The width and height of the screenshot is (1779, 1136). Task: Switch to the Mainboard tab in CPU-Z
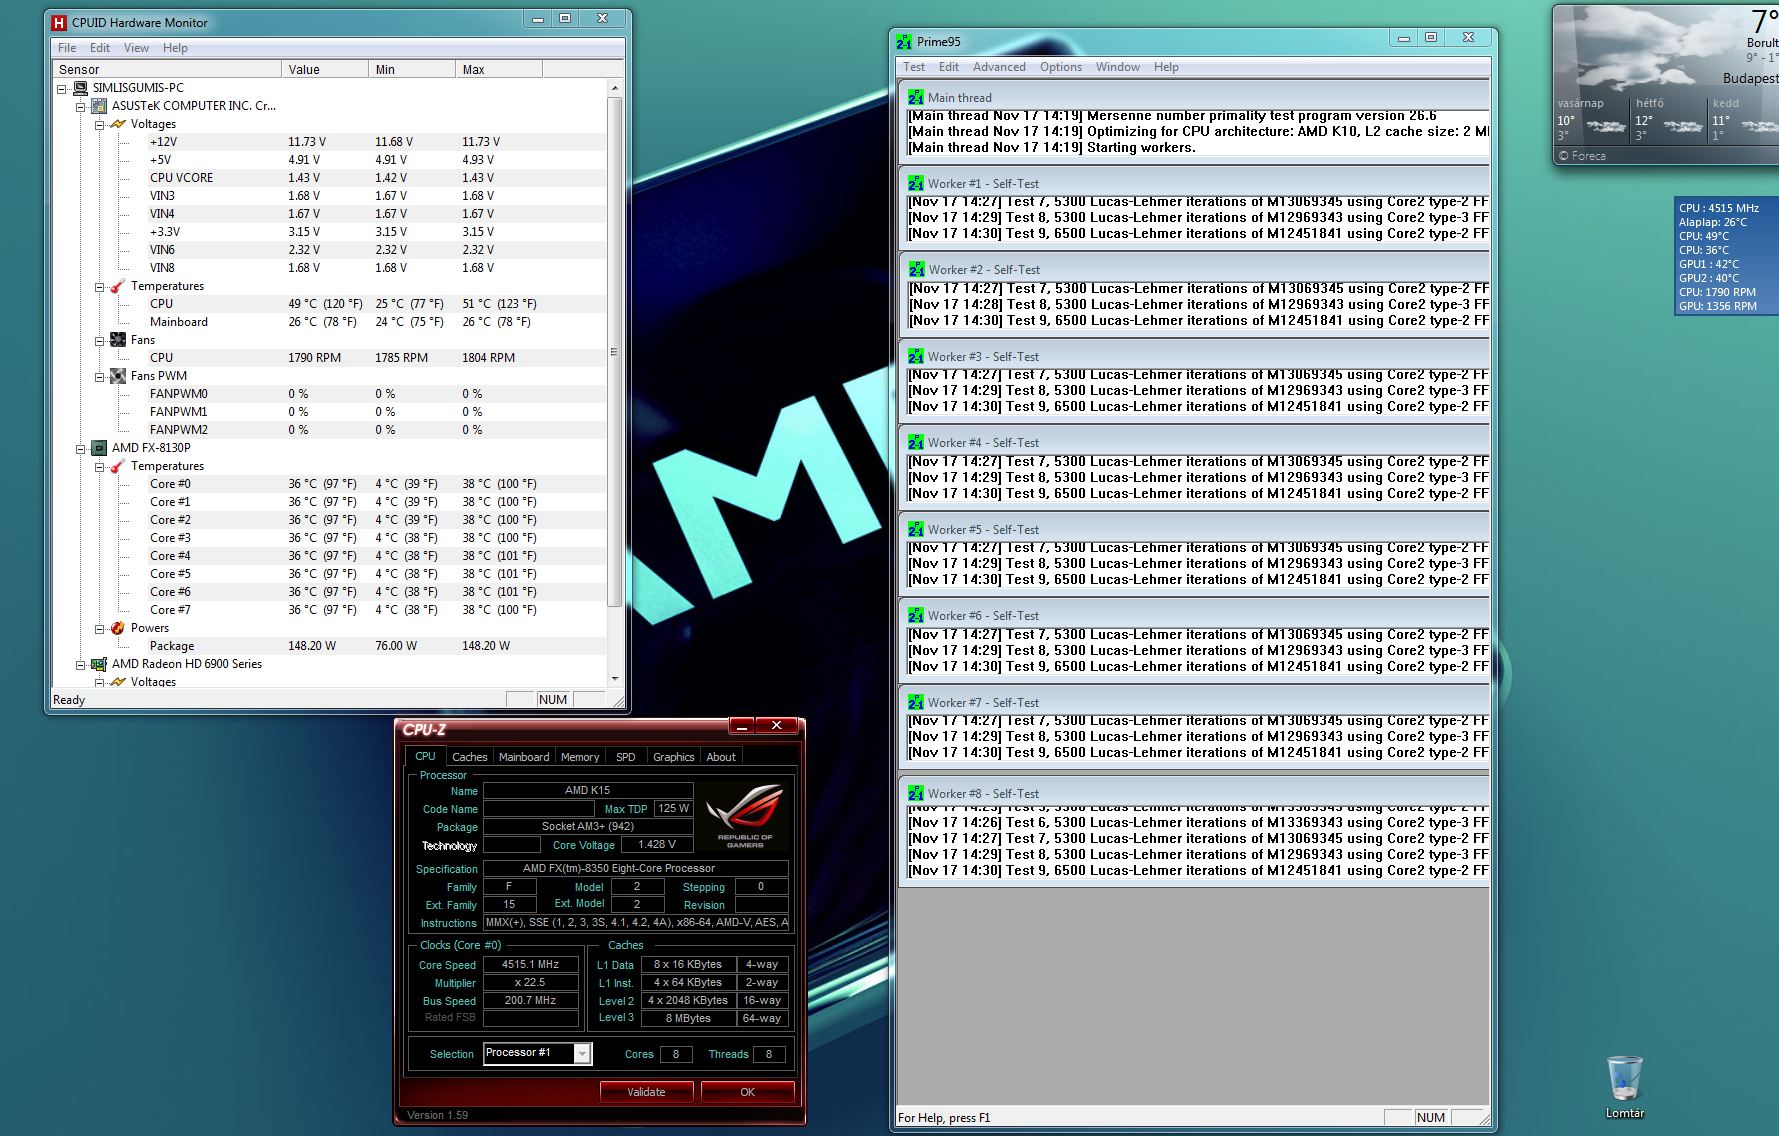(524, 757)
